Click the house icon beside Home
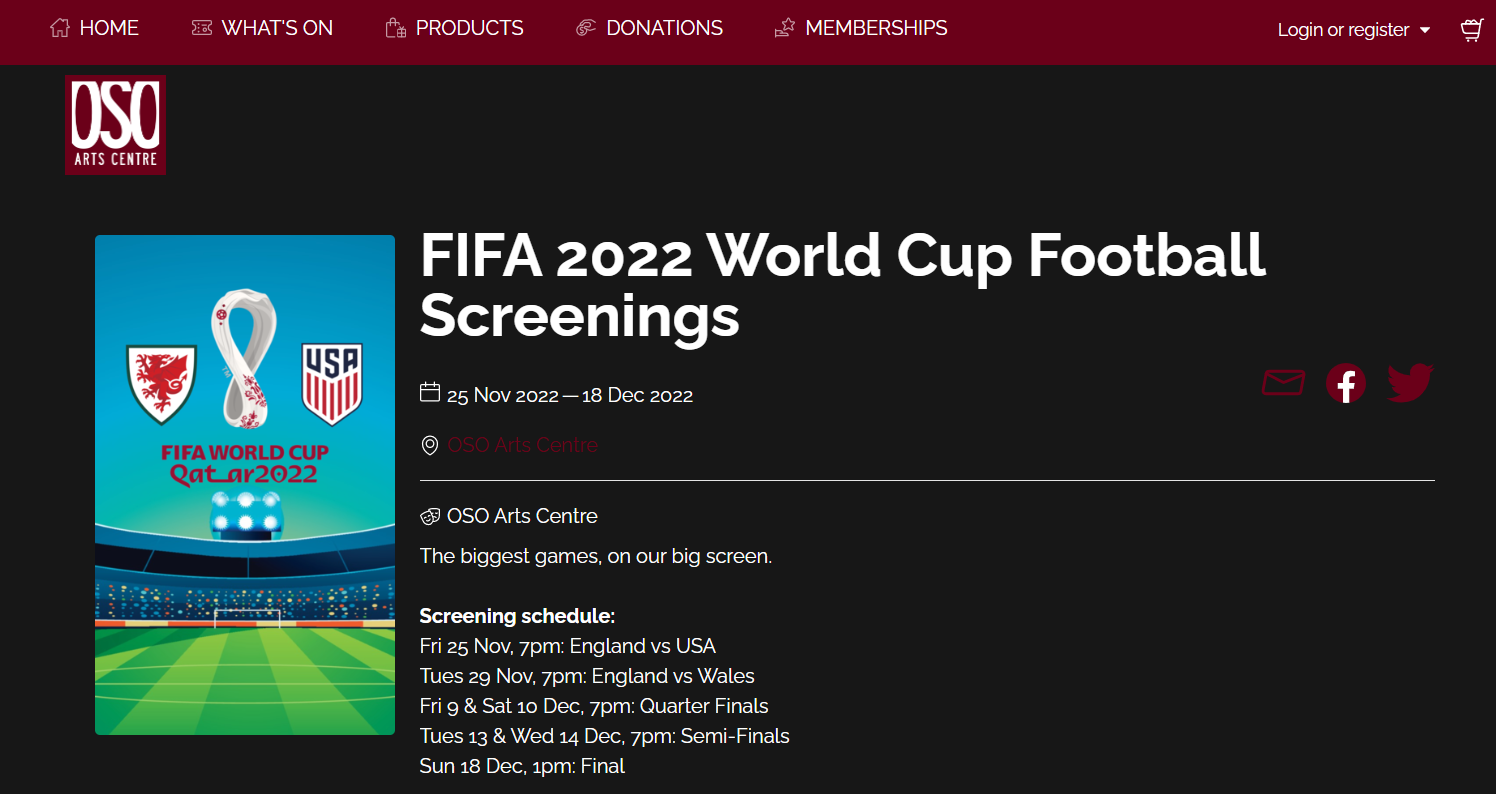The height and width of the screenshot is (794, 1496). click(x=60, y=28)
